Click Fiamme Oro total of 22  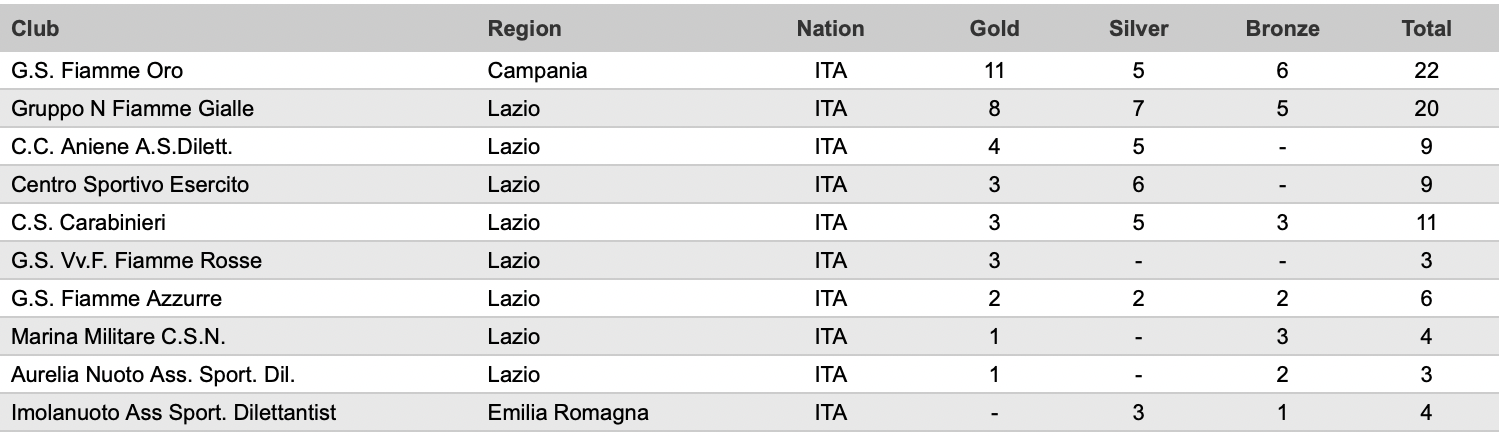(x=1426, y=71)
